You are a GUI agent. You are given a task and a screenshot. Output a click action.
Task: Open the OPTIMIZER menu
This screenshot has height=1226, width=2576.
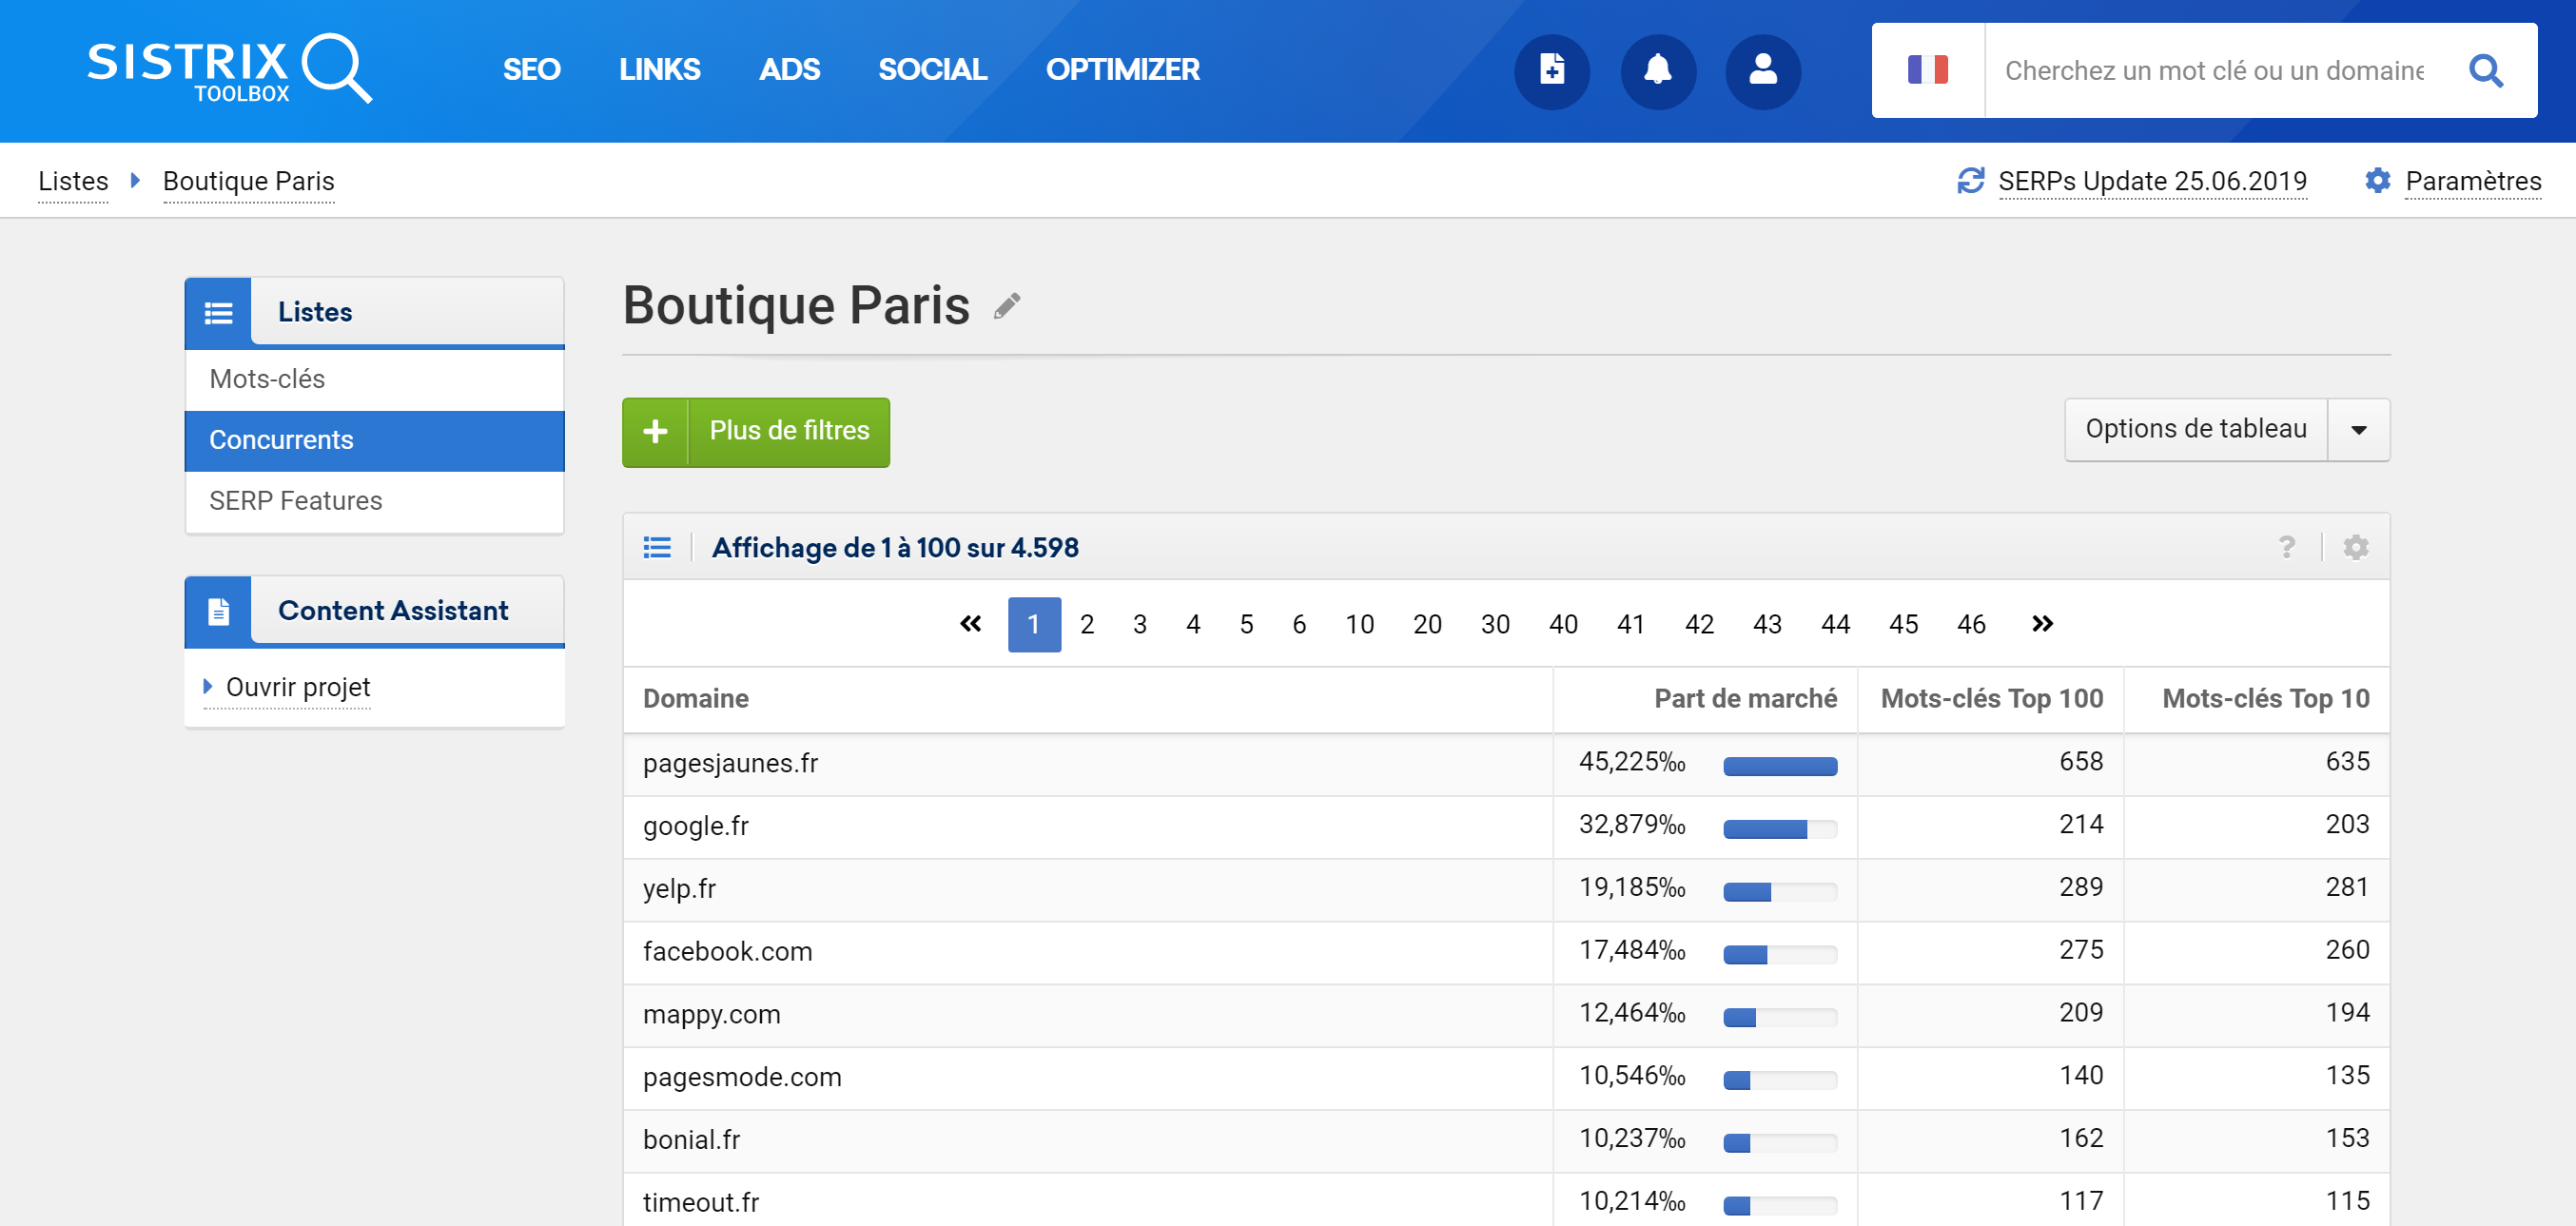click(x=1122, y=70)
